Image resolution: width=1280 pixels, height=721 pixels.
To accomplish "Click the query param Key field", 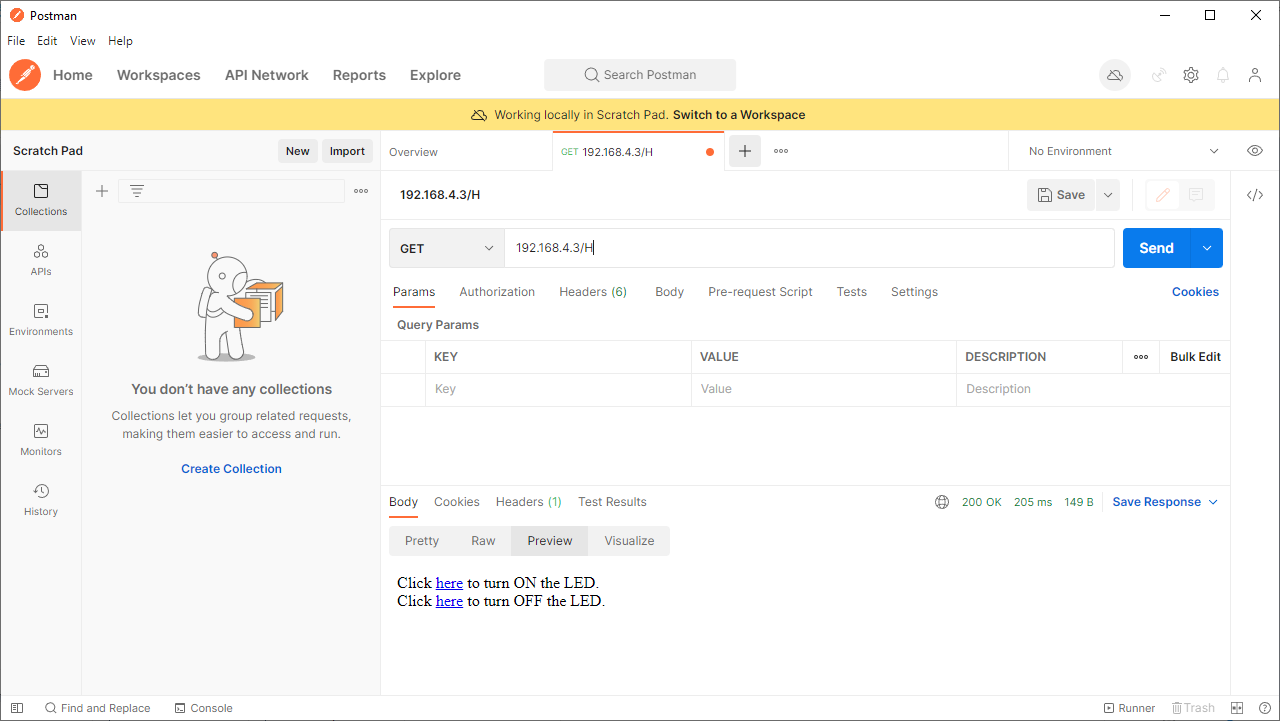I will coord(558,389).
